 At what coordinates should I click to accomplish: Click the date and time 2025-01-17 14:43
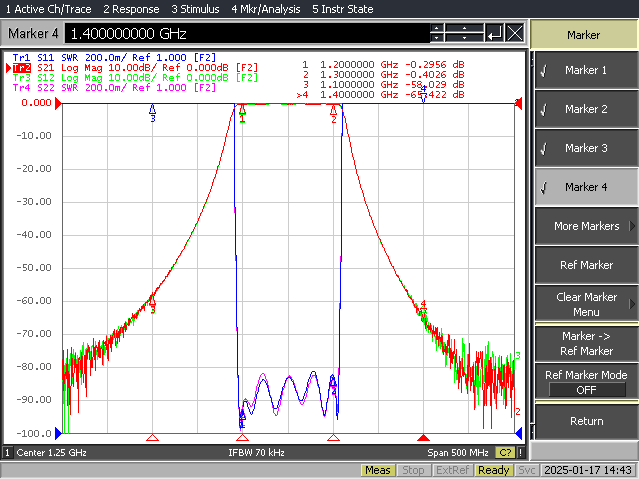[588, 470]
